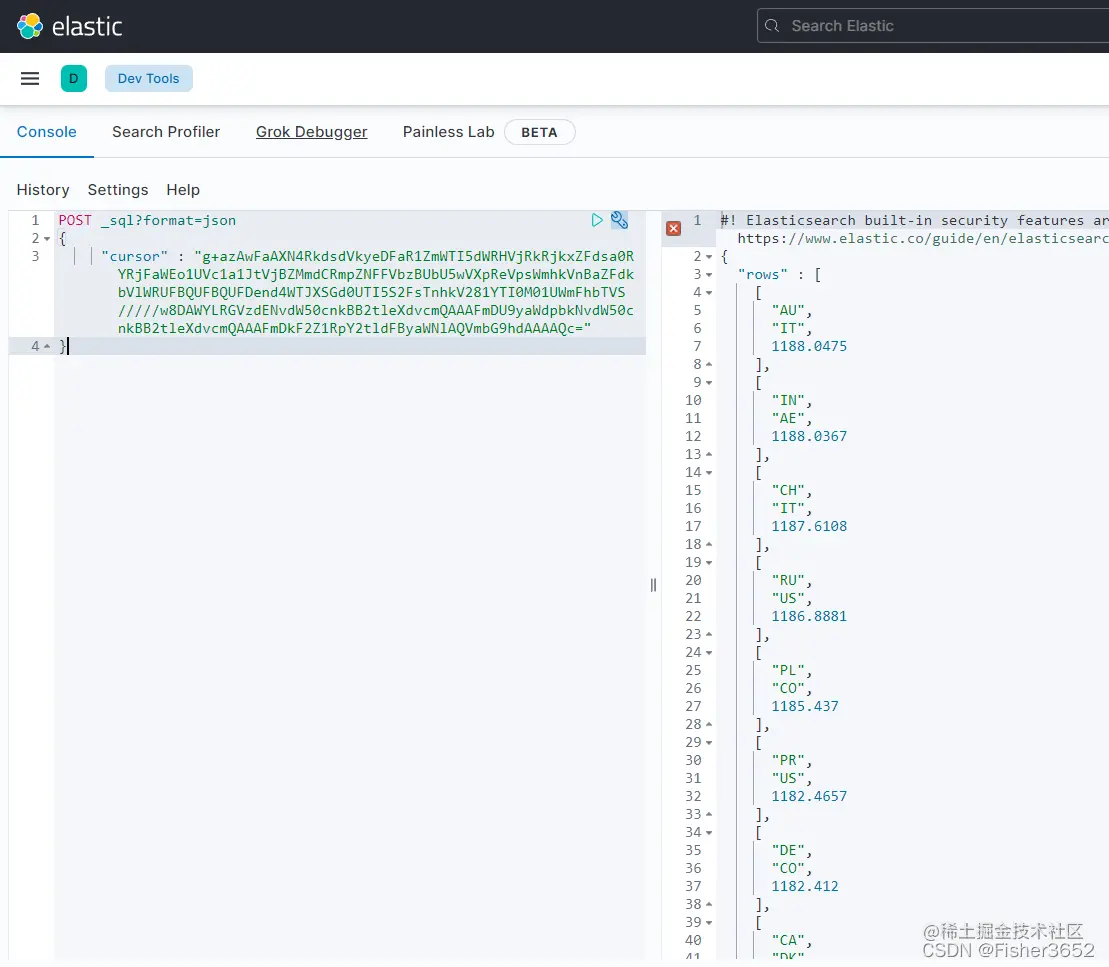Click the "PL" string in response
Screen dimensions: 1109x967
tap(788, 670)
